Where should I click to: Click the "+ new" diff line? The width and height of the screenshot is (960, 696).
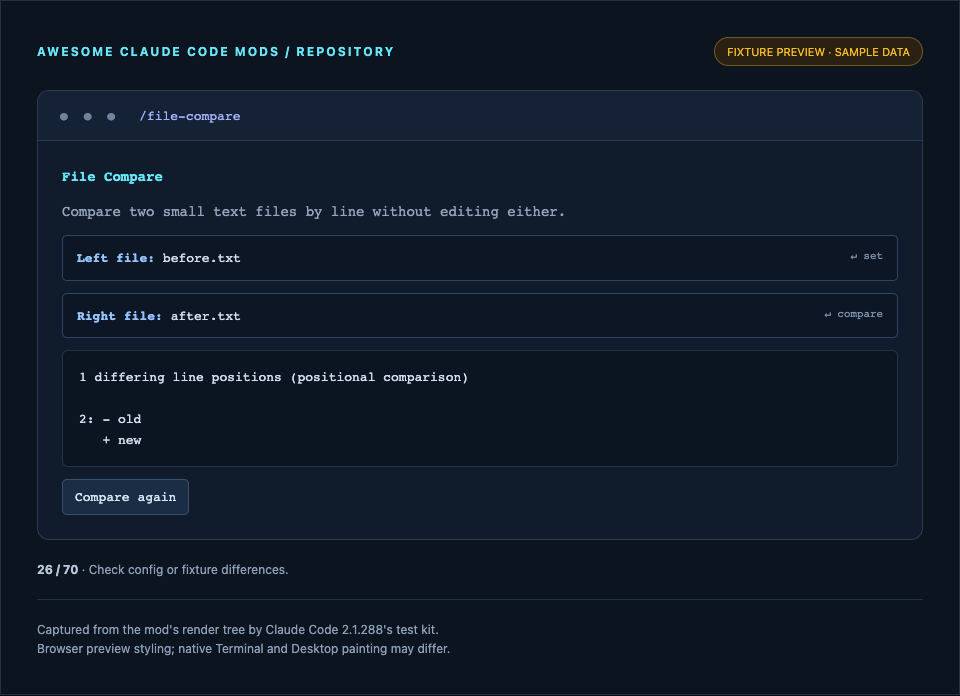tap(122, 440)
